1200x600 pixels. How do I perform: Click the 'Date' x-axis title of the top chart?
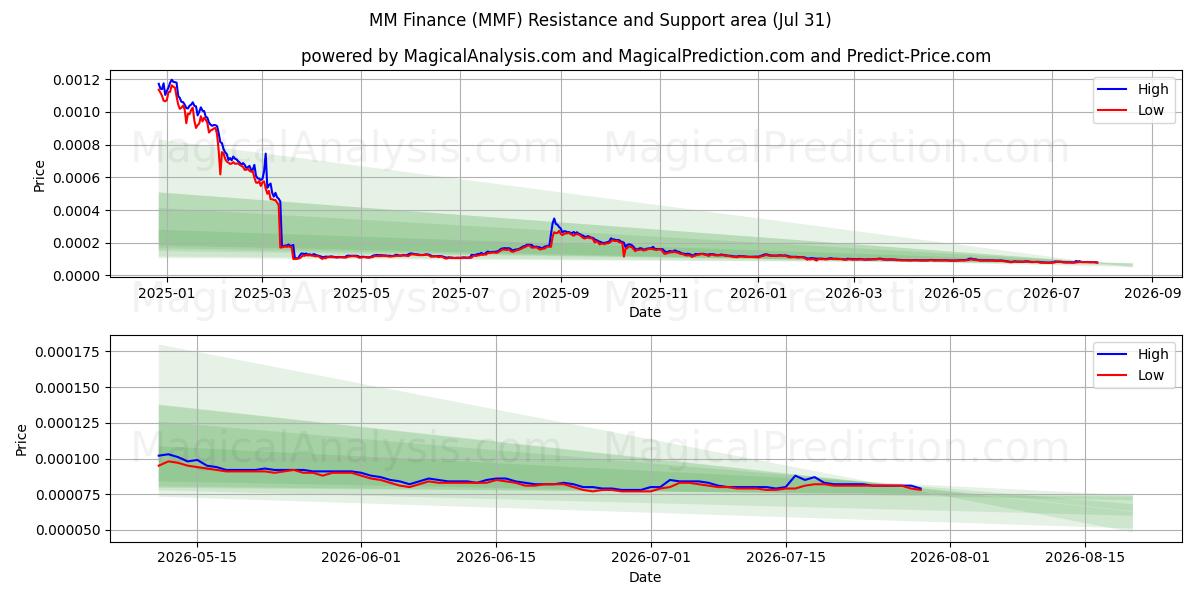[645, 312]
